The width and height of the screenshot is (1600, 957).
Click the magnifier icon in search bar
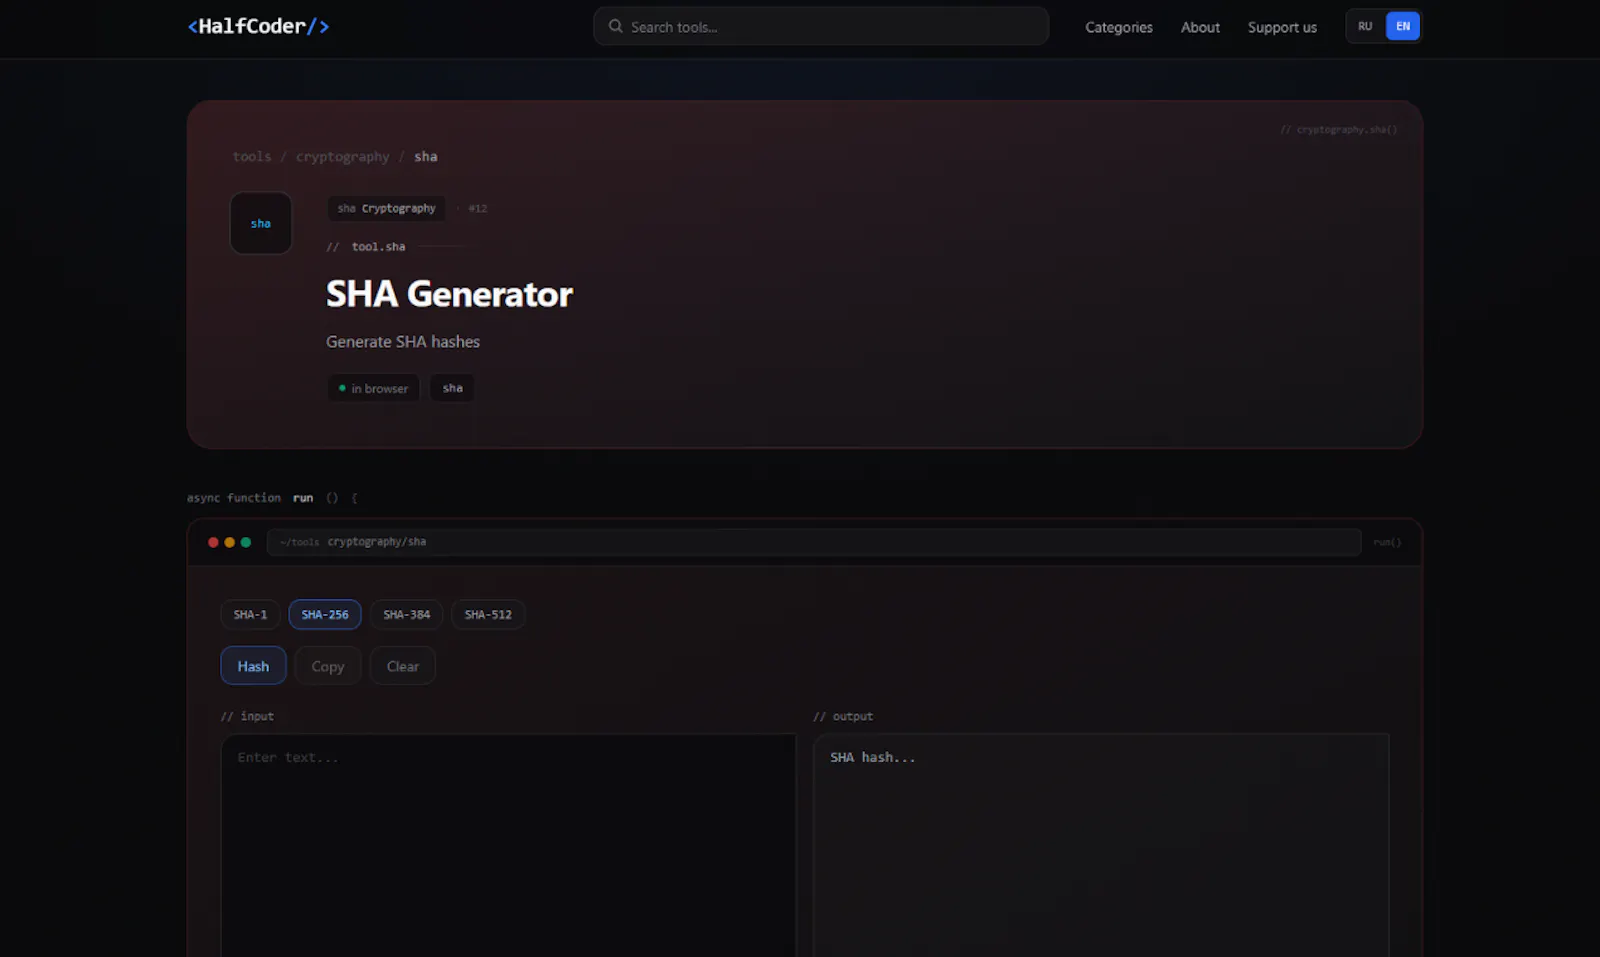pos(616,27)
